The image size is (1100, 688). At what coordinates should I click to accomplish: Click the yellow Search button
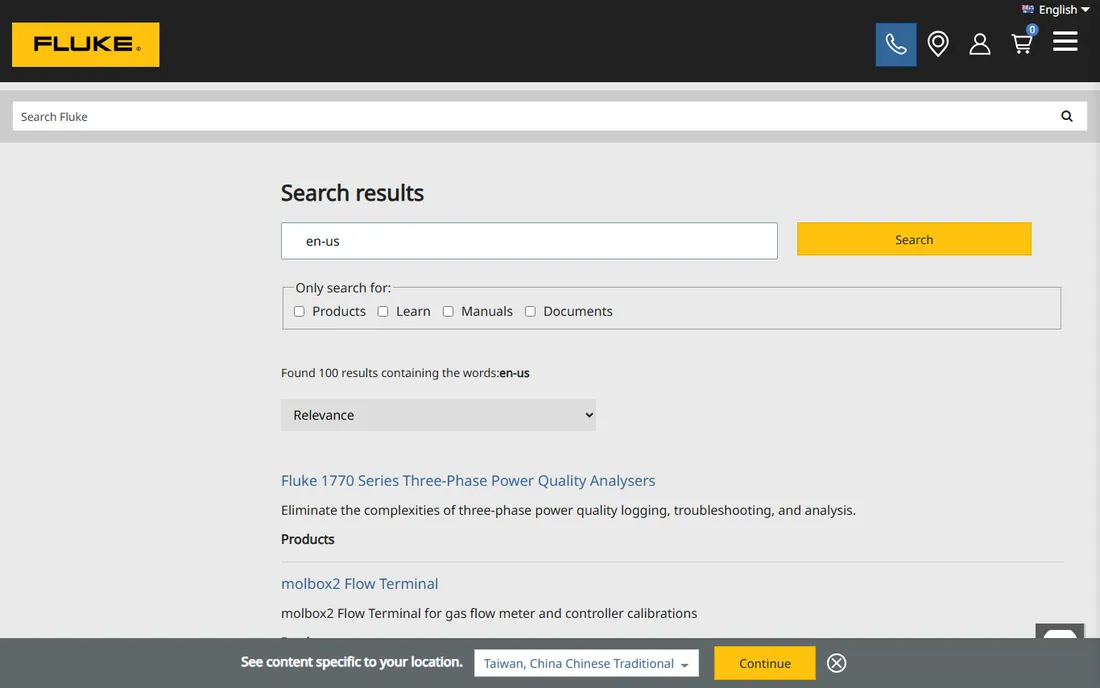click(914, 239)
